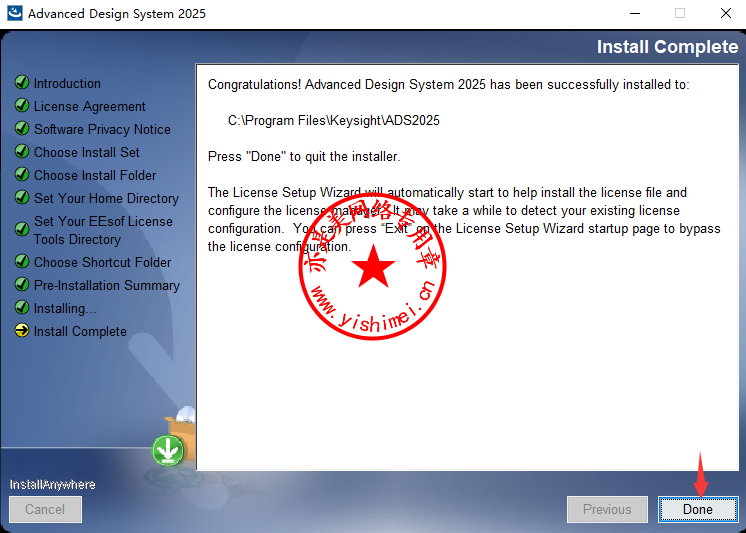Click the checkmark beside Software Privacy Notice
The height and width of the screenshot is (533, 746).
[22, 128]
